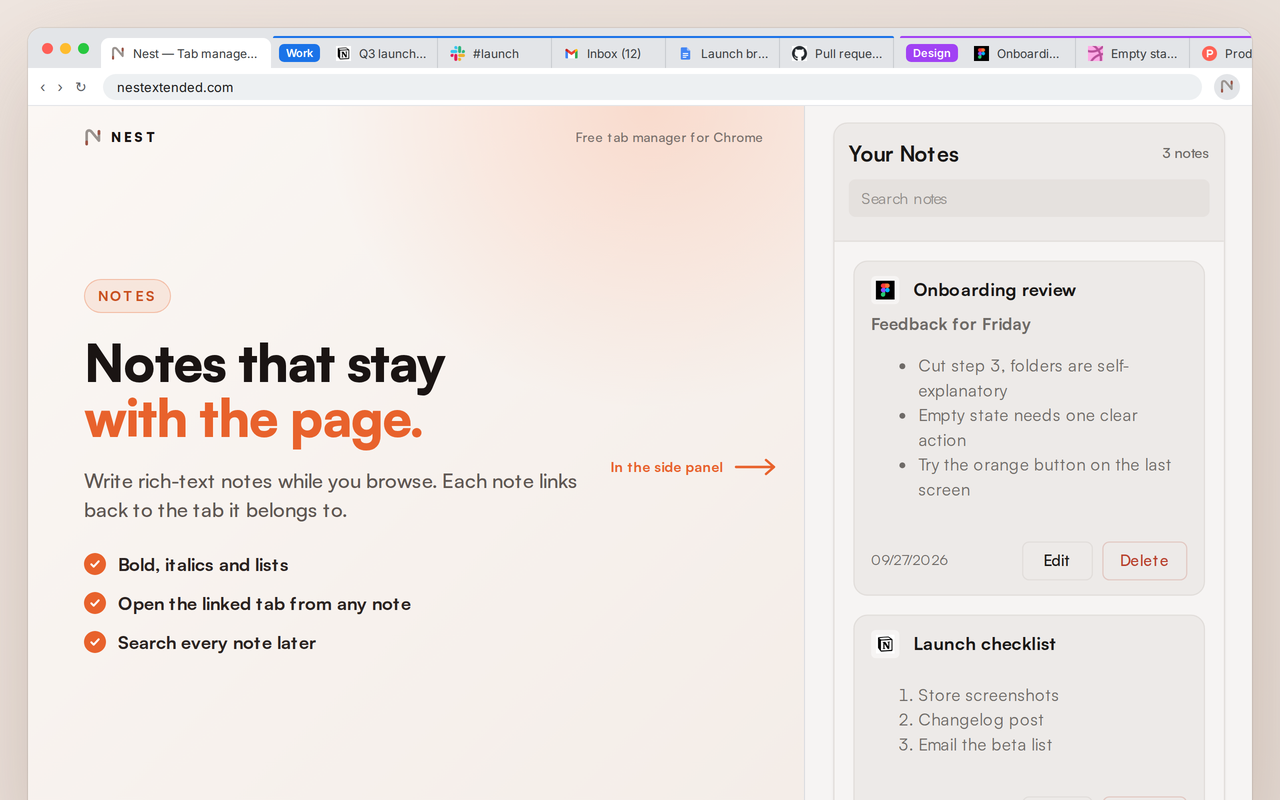
Task: Click the Search notes field
Action: pos(1029,198)
